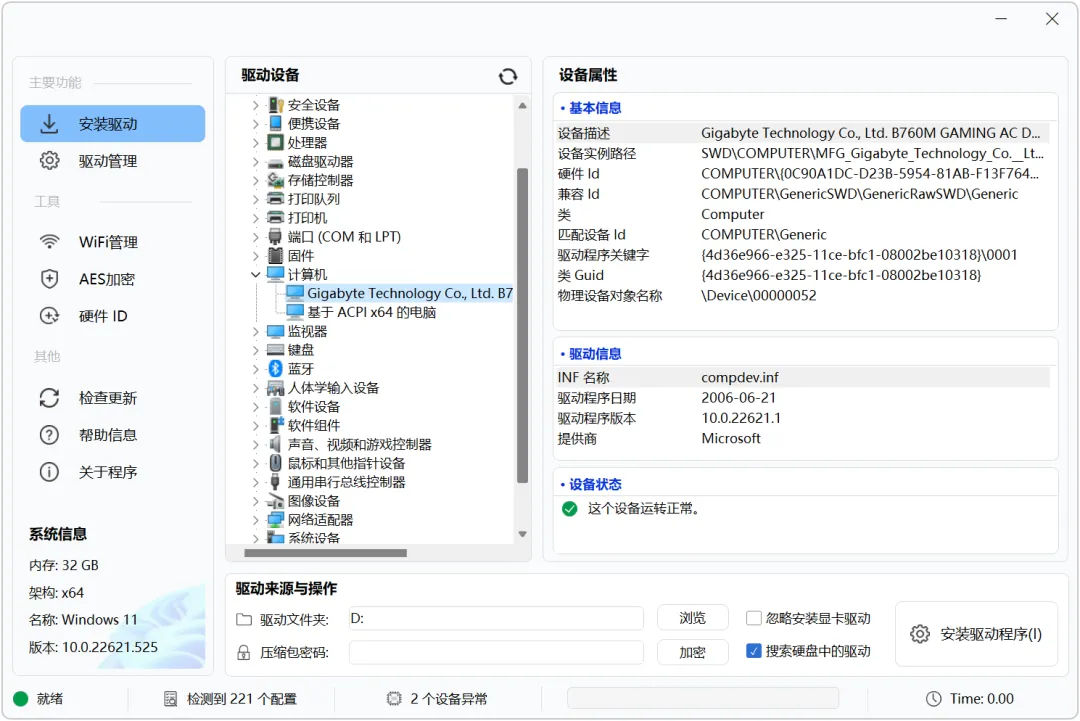Select the 设备描述 property row
The height and width of the screenshot is (721, 1080).
click(x=803, y=133)
